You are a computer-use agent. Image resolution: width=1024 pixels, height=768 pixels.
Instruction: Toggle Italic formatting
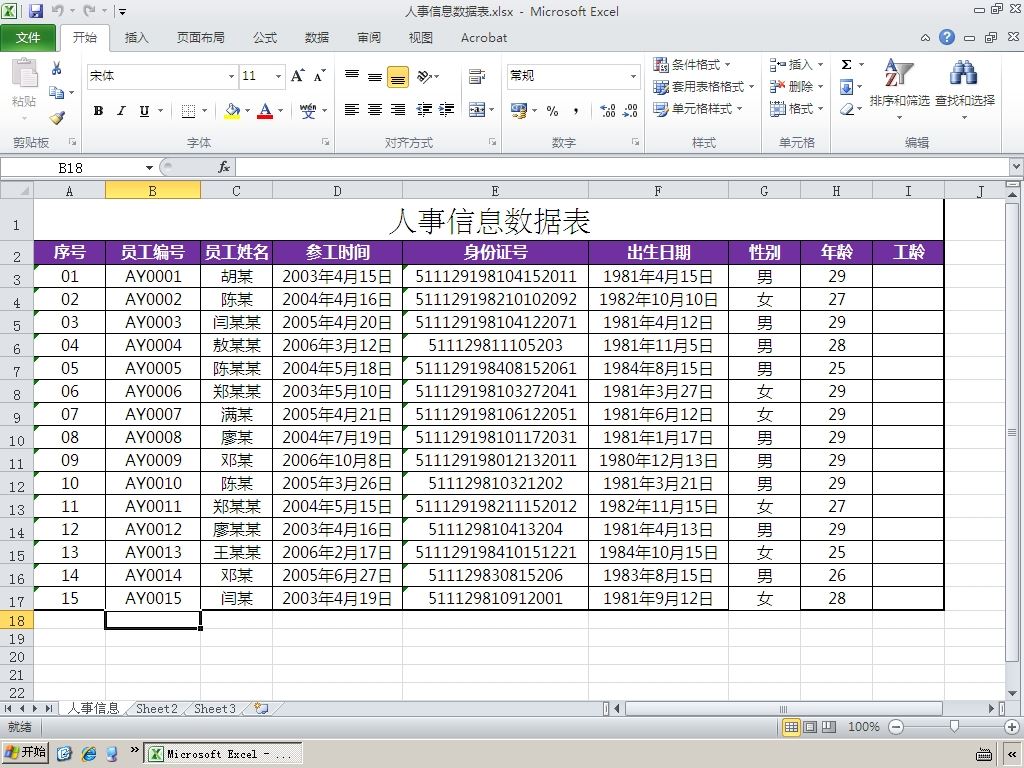[121, 110]
